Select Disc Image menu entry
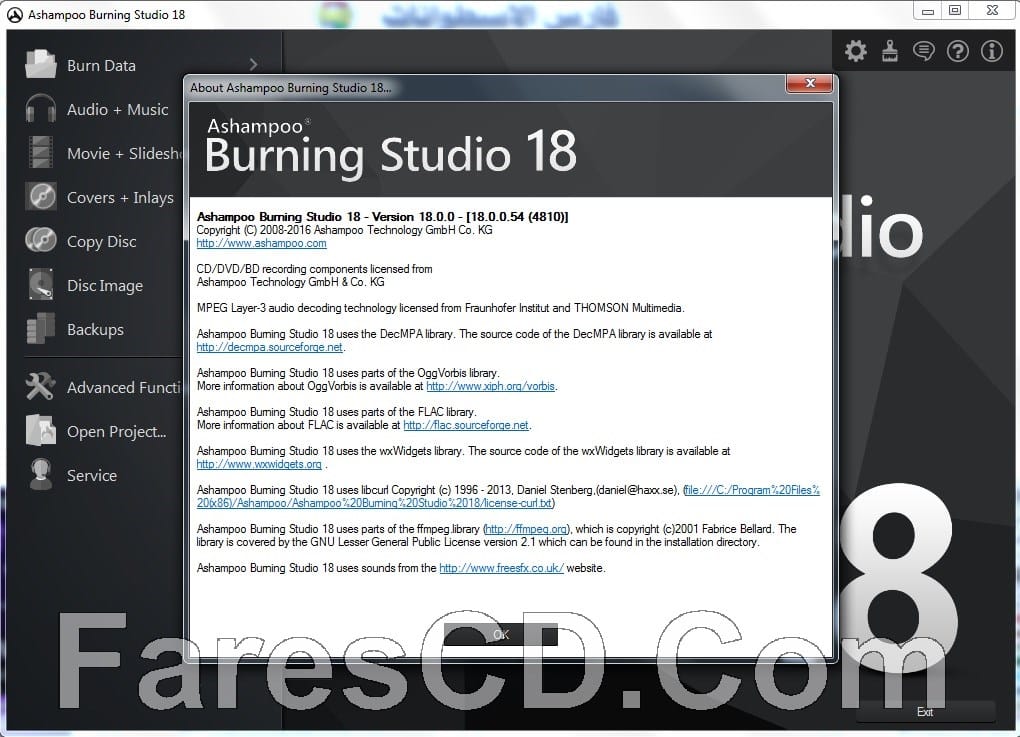The height and width of the screenshot is (737, 1020). tap(105, 286)
